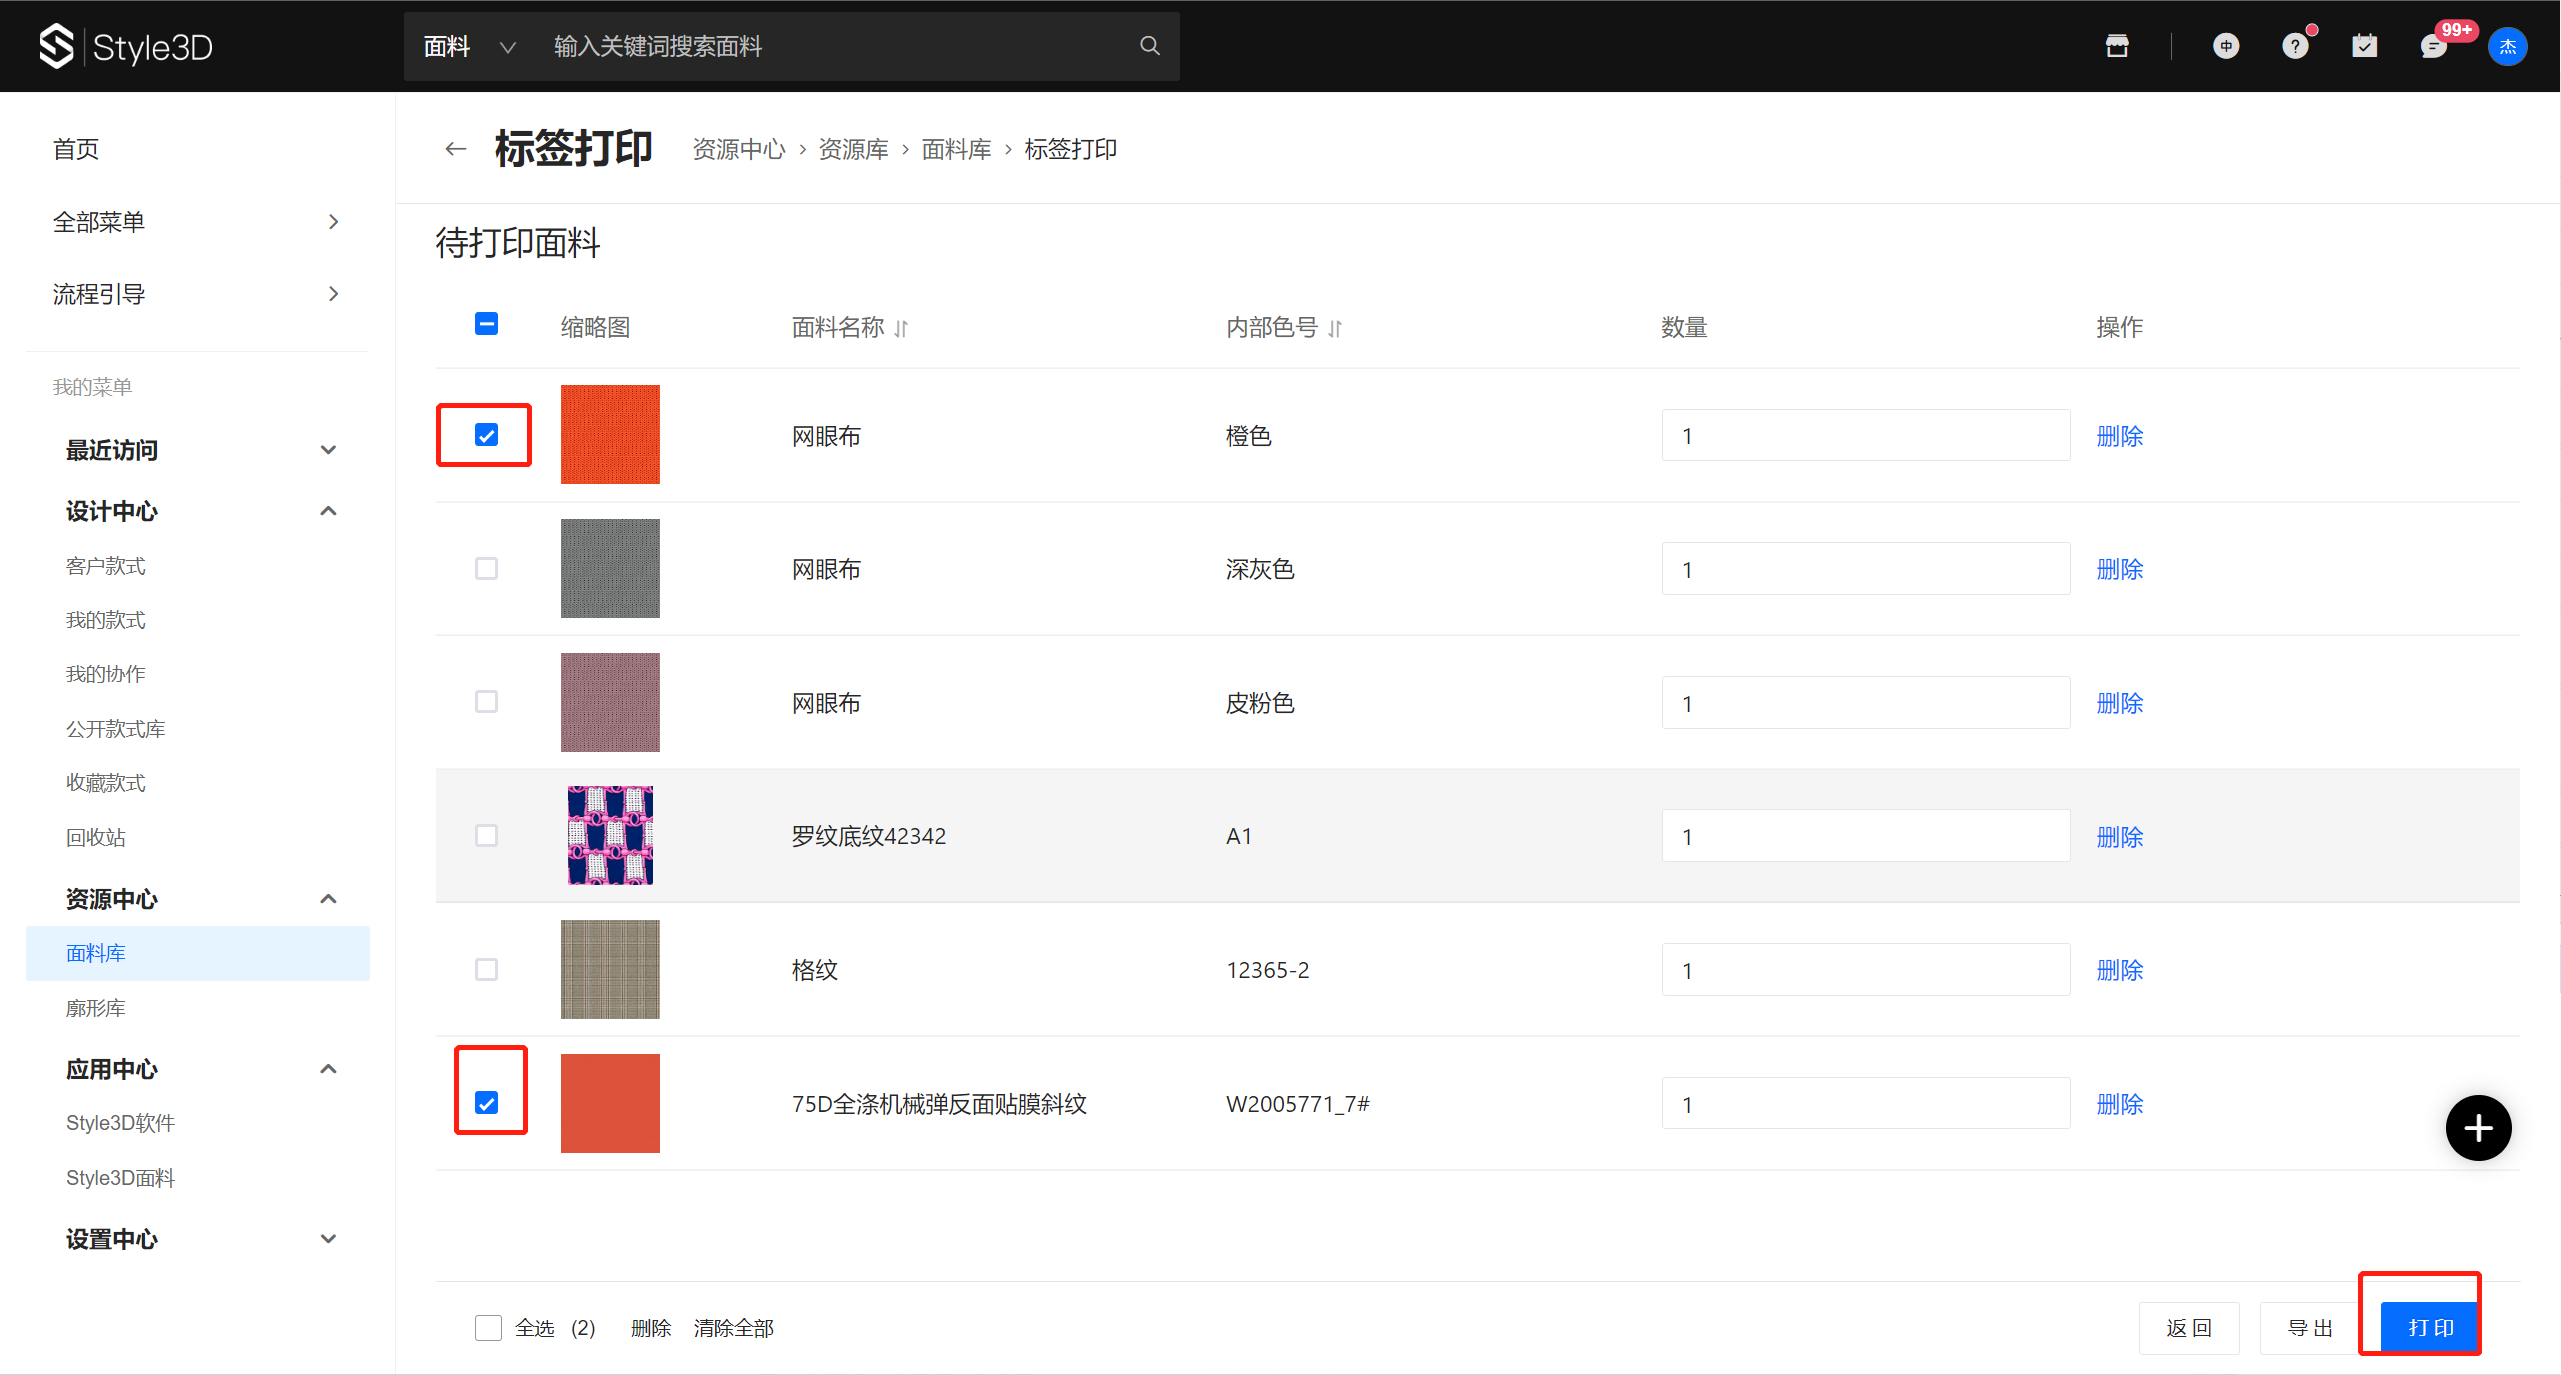Click the help question mark icon

pyautogui.click(x=2294, y=46)
